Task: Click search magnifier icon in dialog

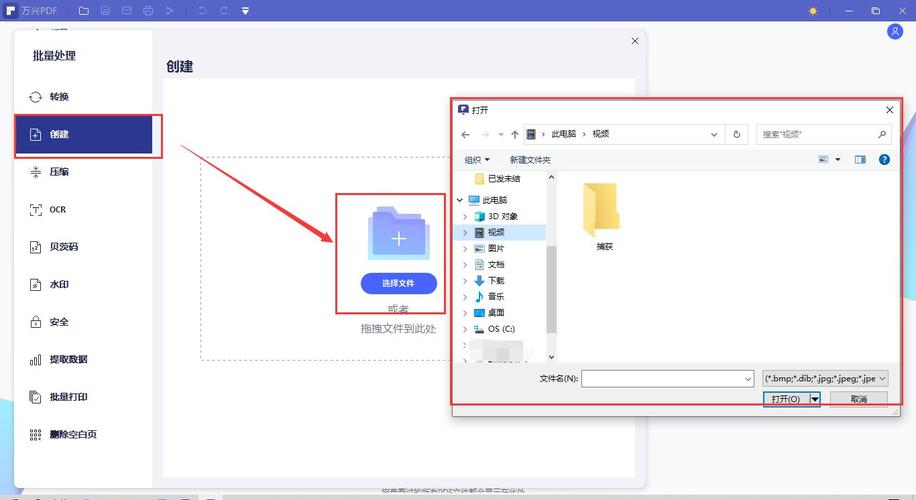Action: (x=882, y=134)
